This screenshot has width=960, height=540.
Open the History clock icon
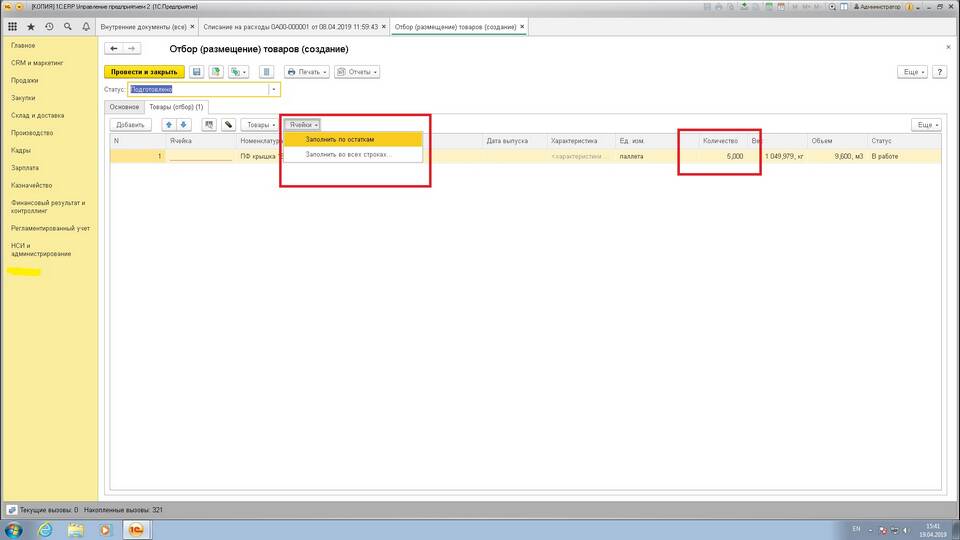pos(49,26)
